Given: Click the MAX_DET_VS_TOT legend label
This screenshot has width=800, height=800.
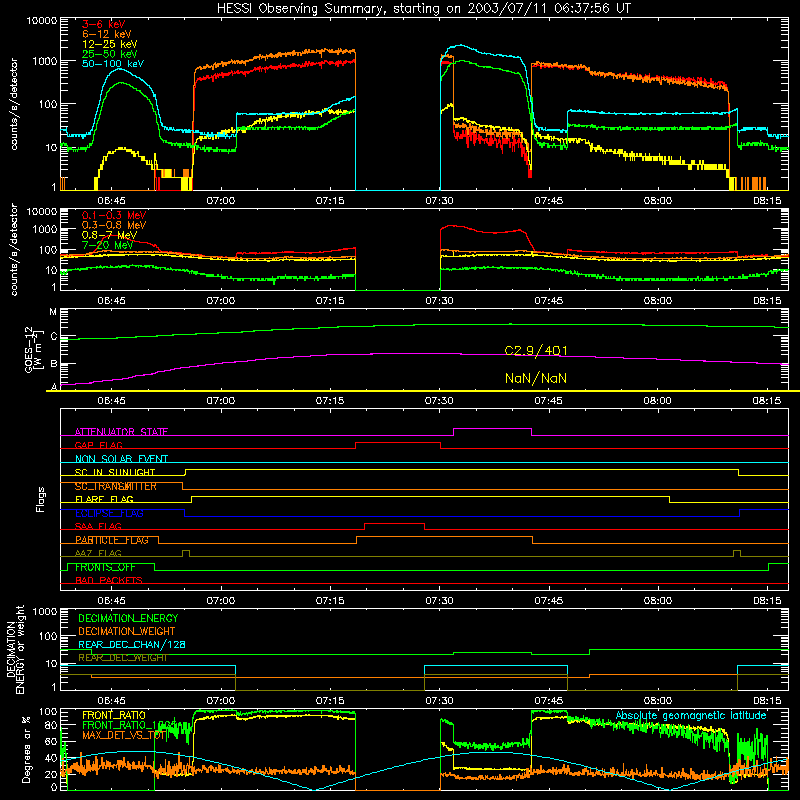Looking at the screenshot, I should 124,735.
